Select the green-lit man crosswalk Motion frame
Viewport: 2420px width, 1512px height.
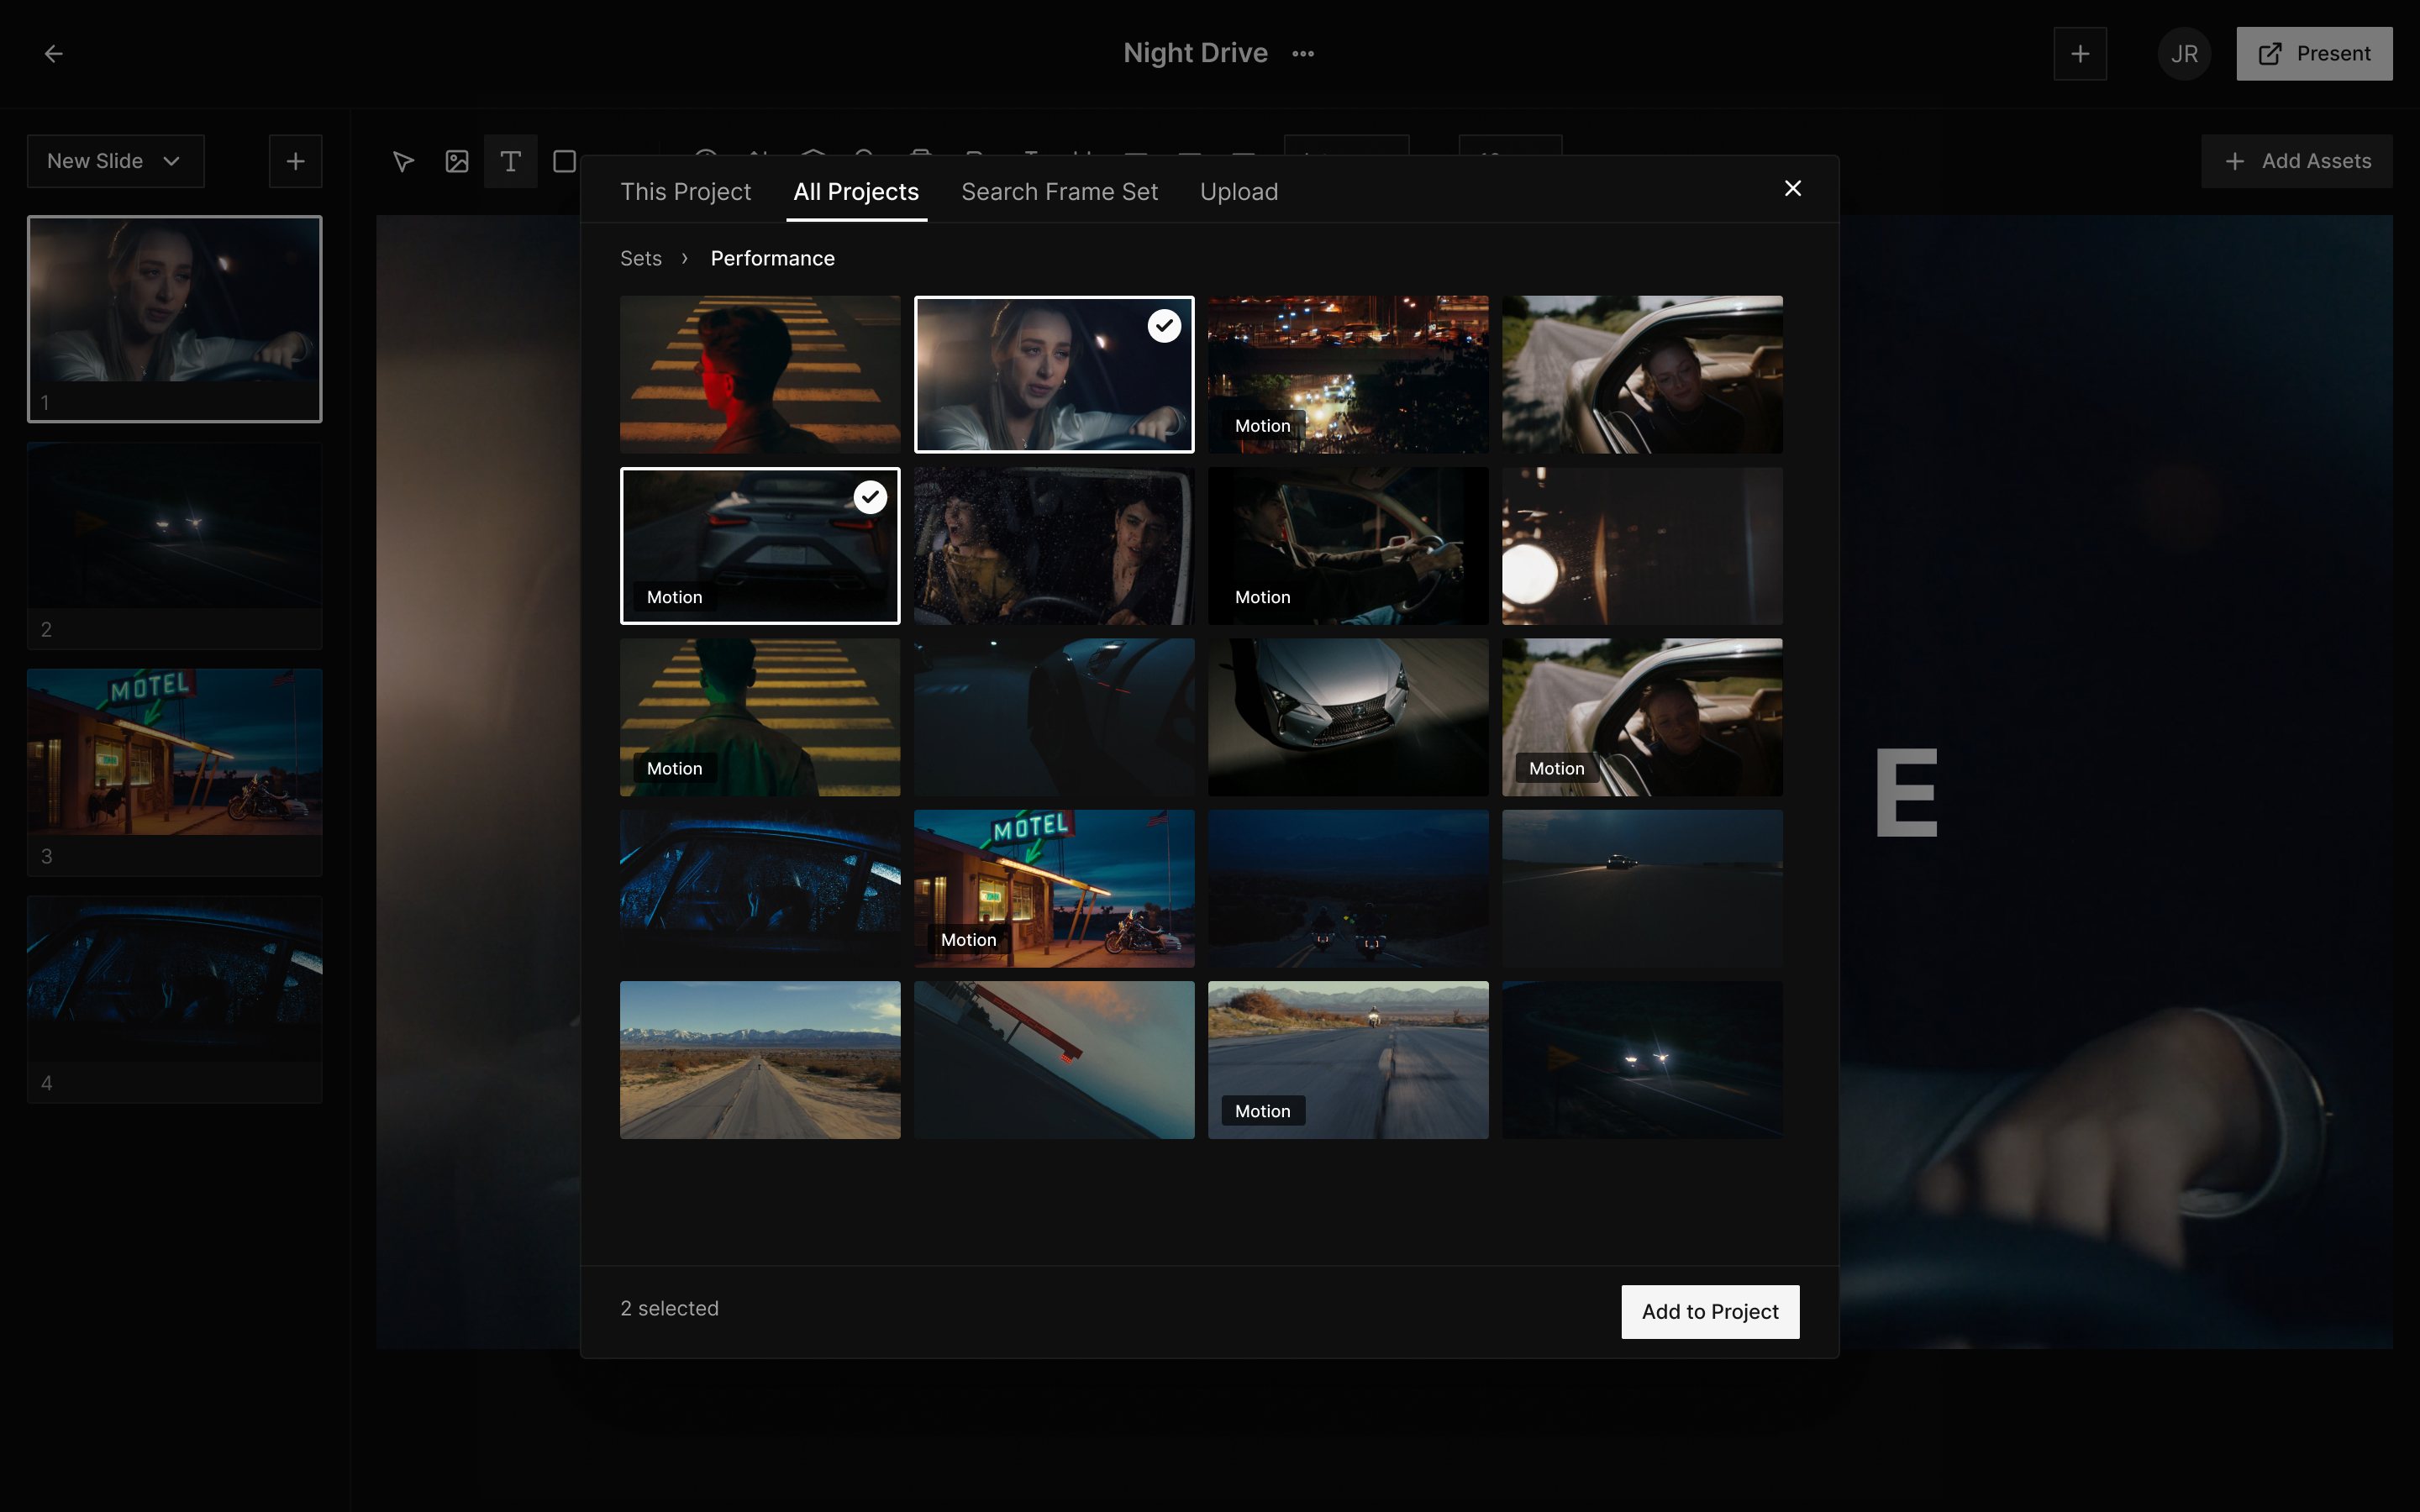[760, 717]
